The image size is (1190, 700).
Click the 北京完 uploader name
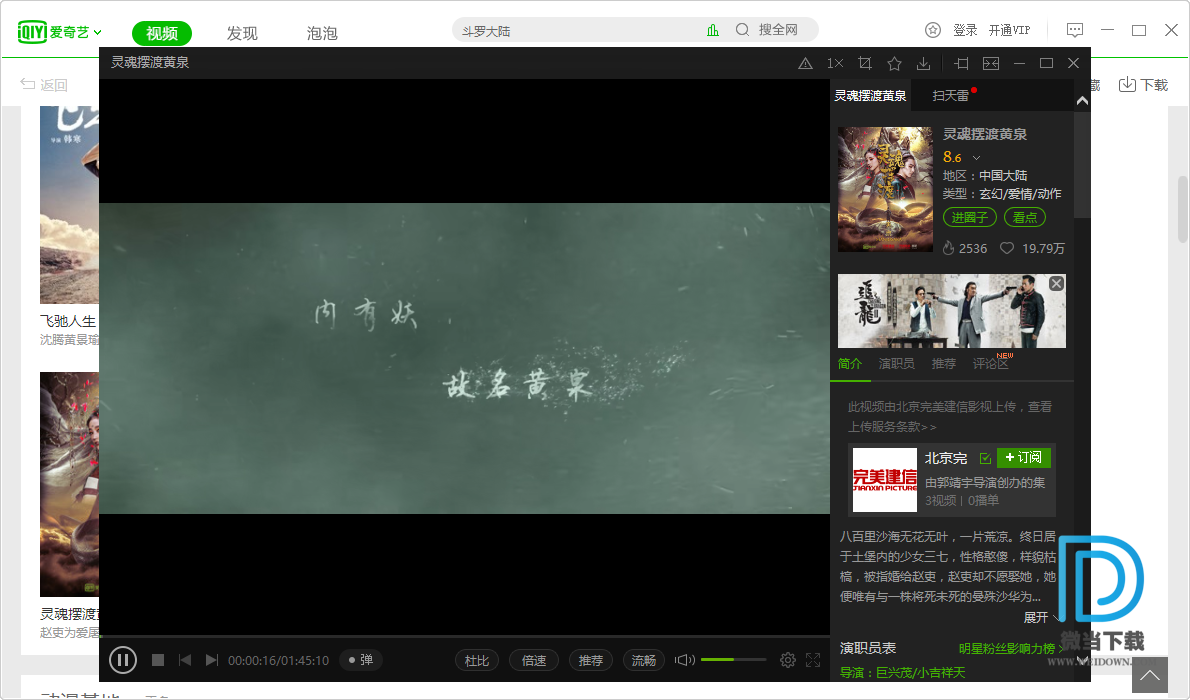tap(946, 459)
